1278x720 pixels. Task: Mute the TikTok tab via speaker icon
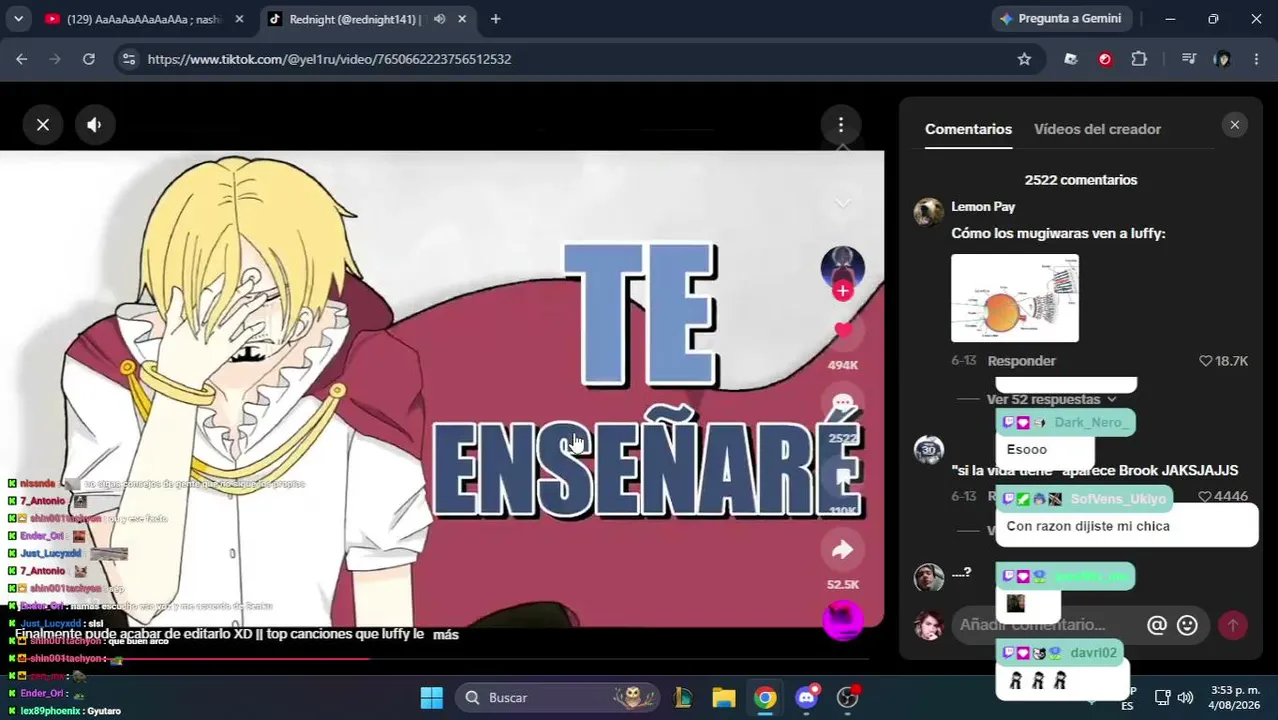pyautogui.click(x=439, y=19)
